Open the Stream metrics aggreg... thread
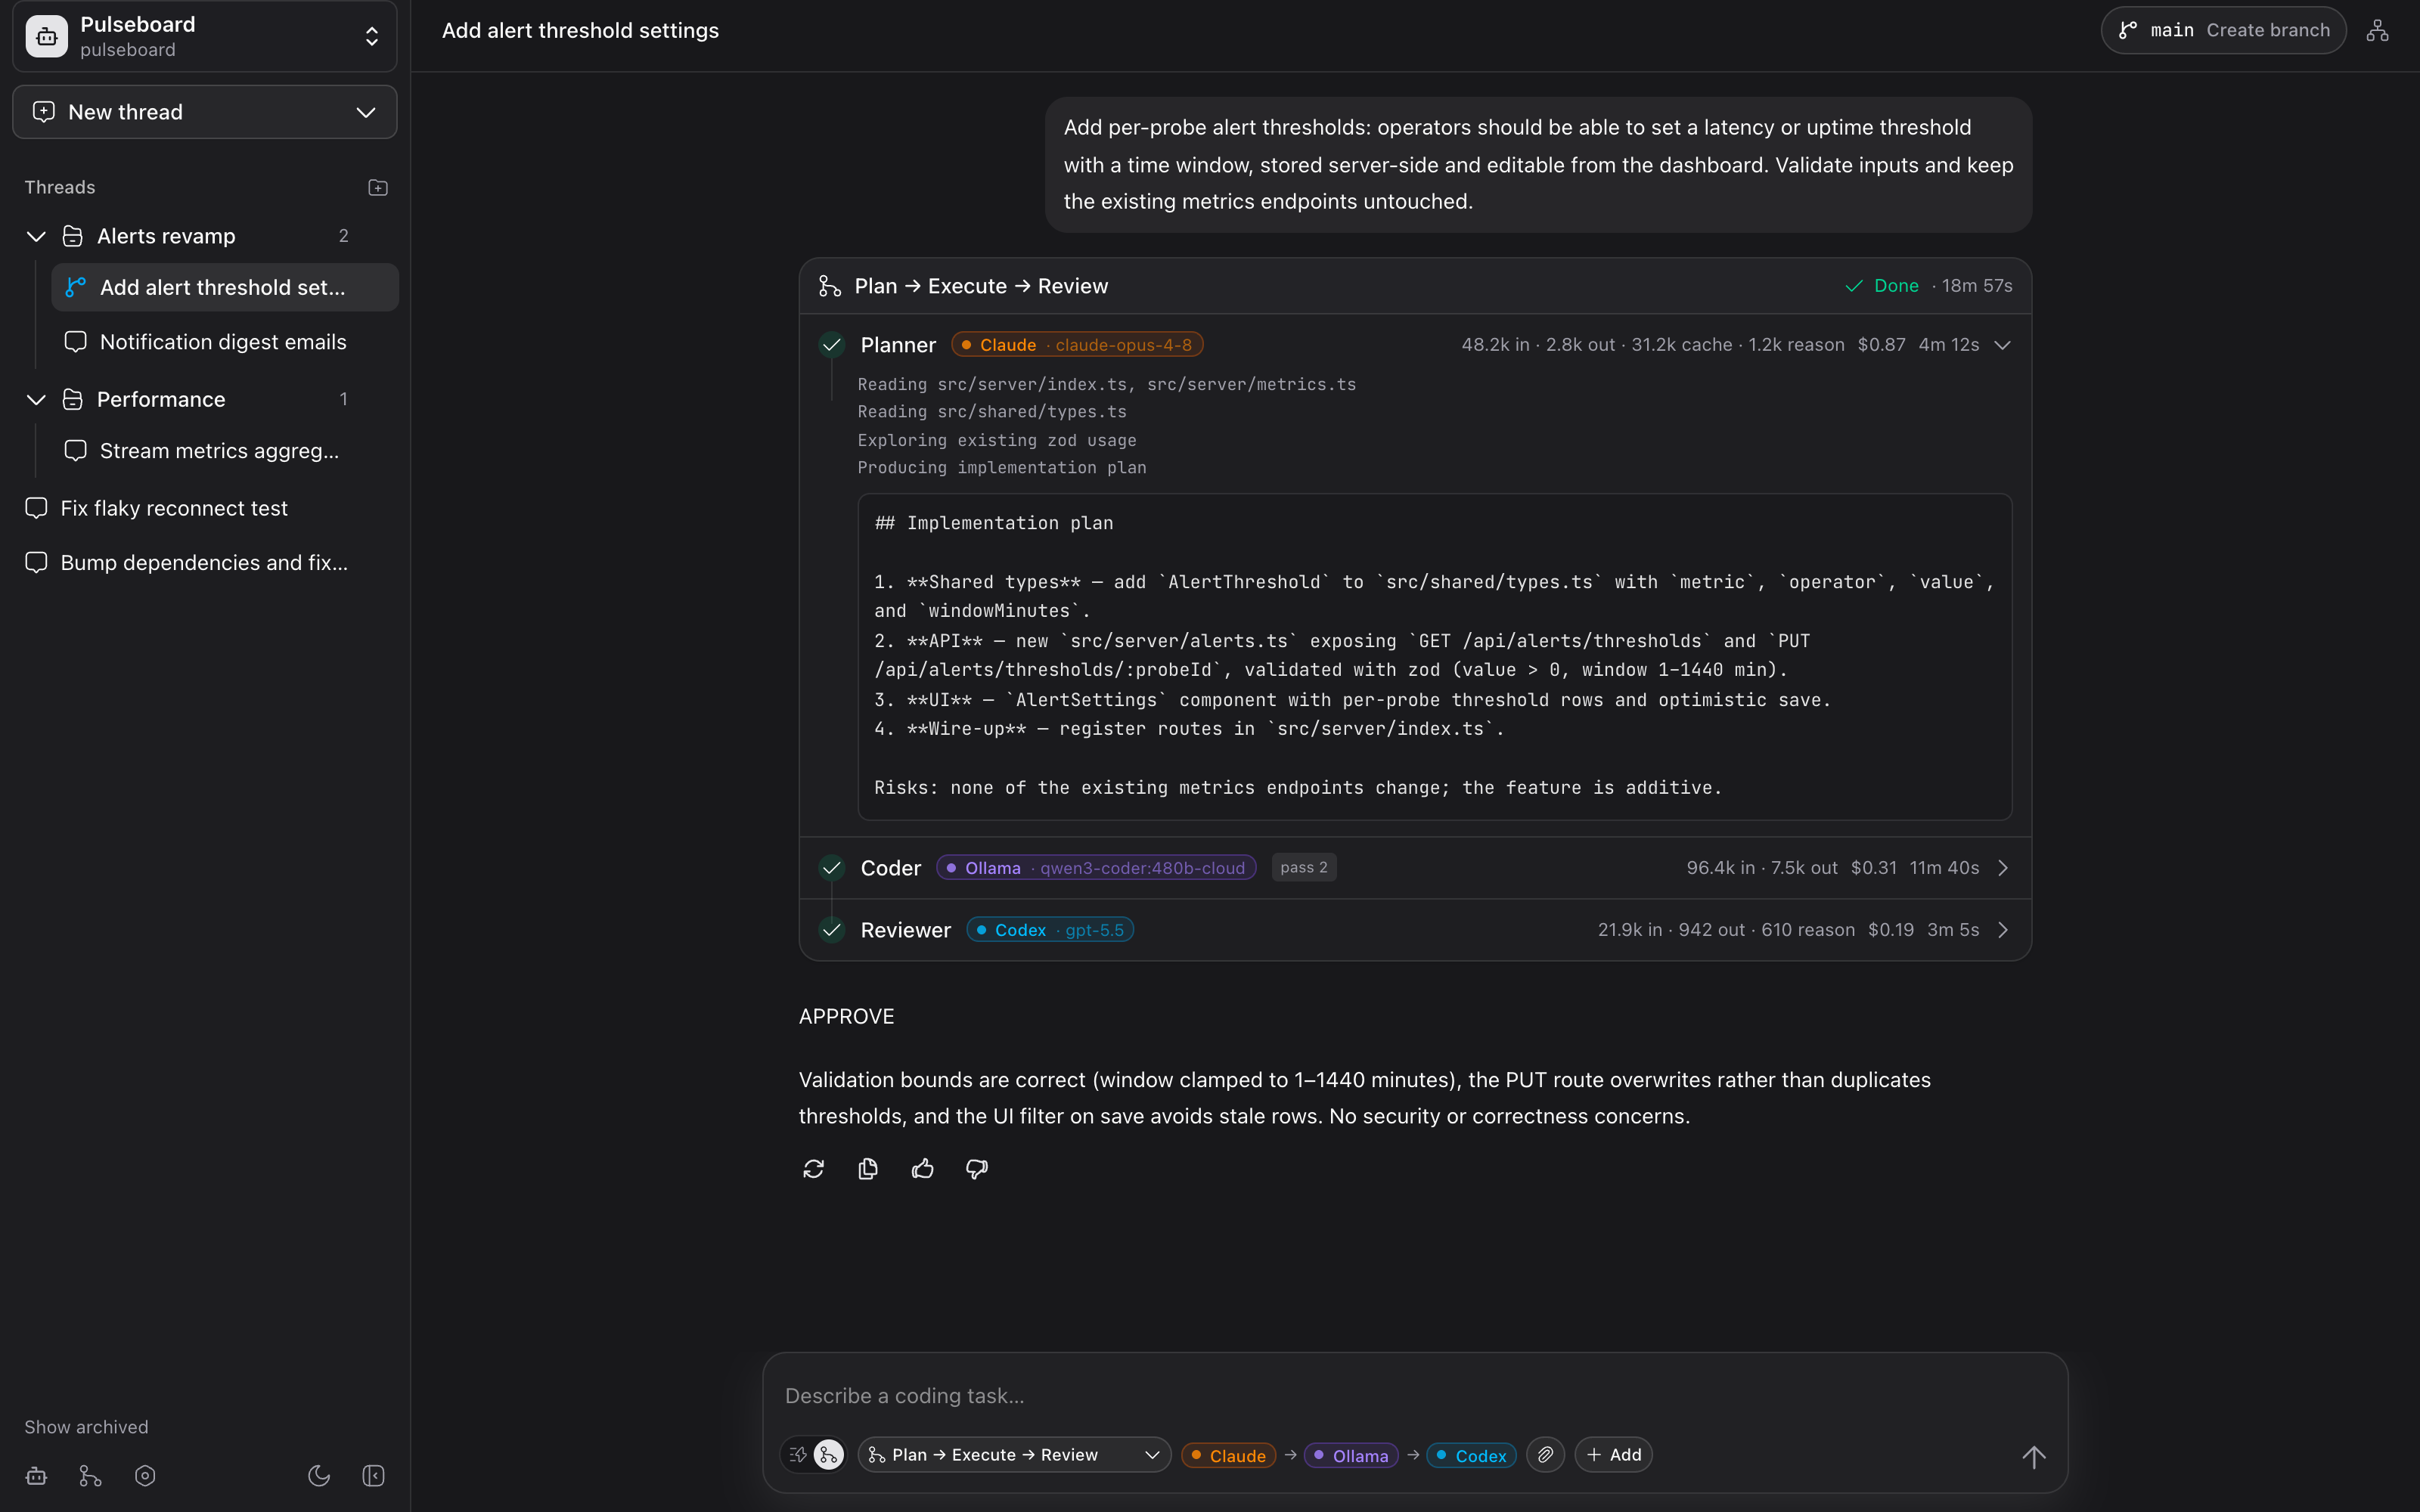 (x=225, y=451)
